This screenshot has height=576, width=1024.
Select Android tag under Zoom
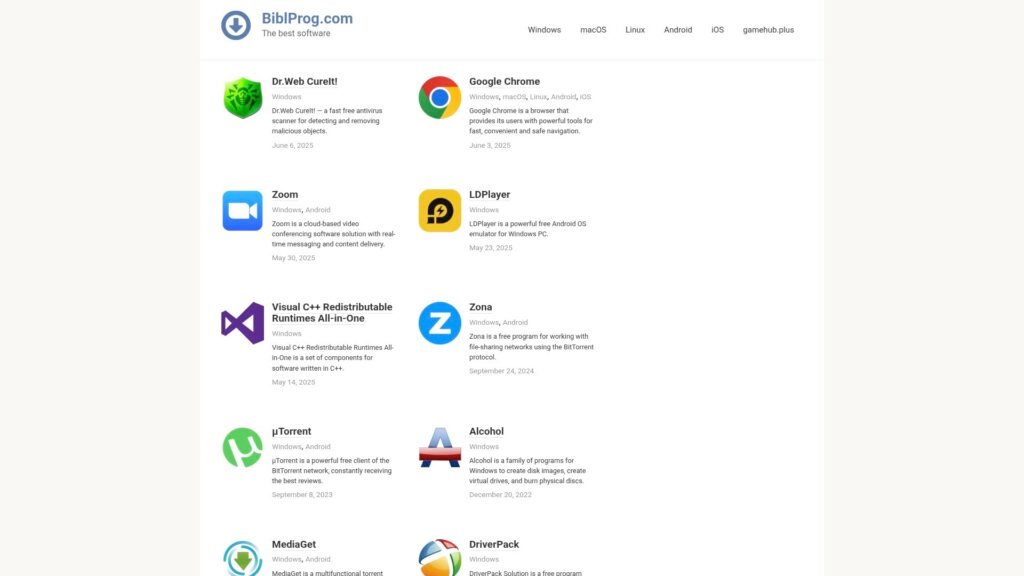pos(317,210)
